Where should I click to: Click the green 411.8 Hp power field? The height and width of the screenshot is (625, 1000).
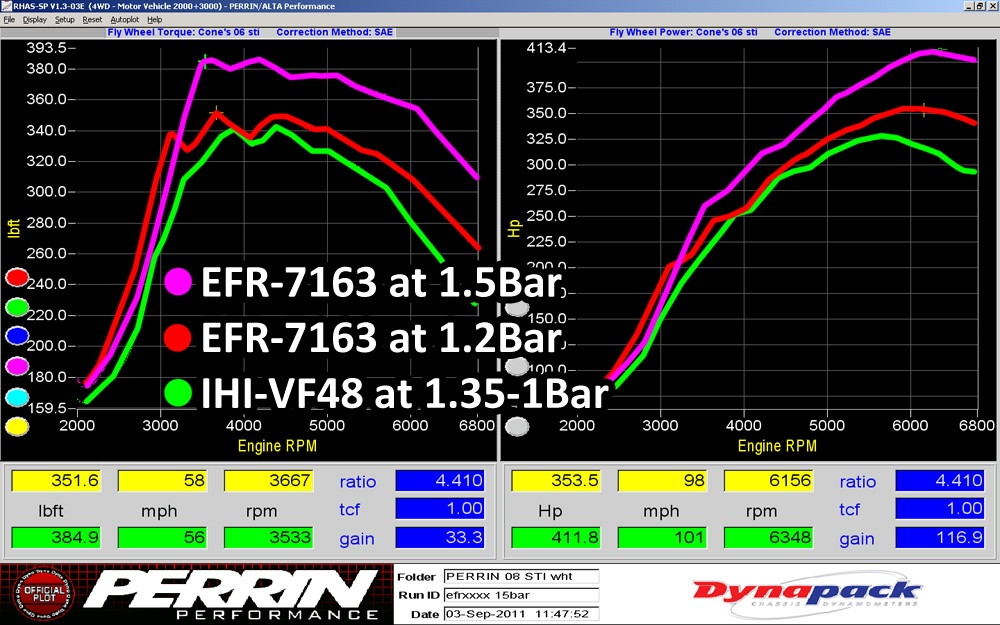tap(557, 537)
